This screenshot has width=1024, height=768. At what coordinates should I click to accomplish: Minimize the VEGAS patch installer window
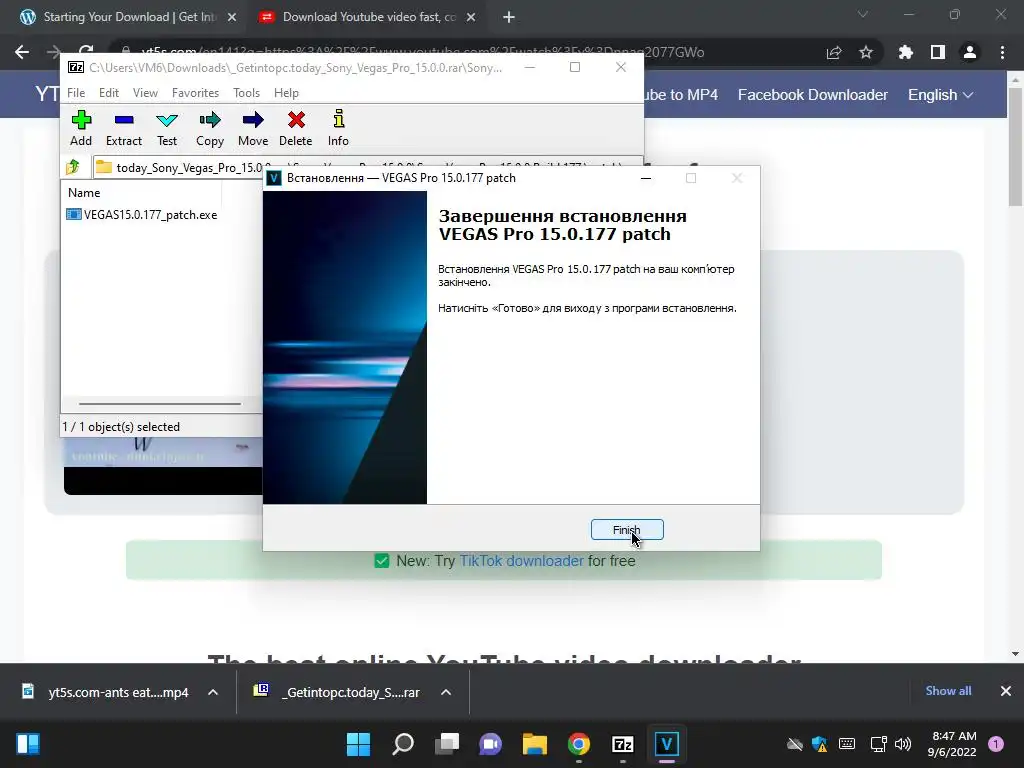click(646, 178)
